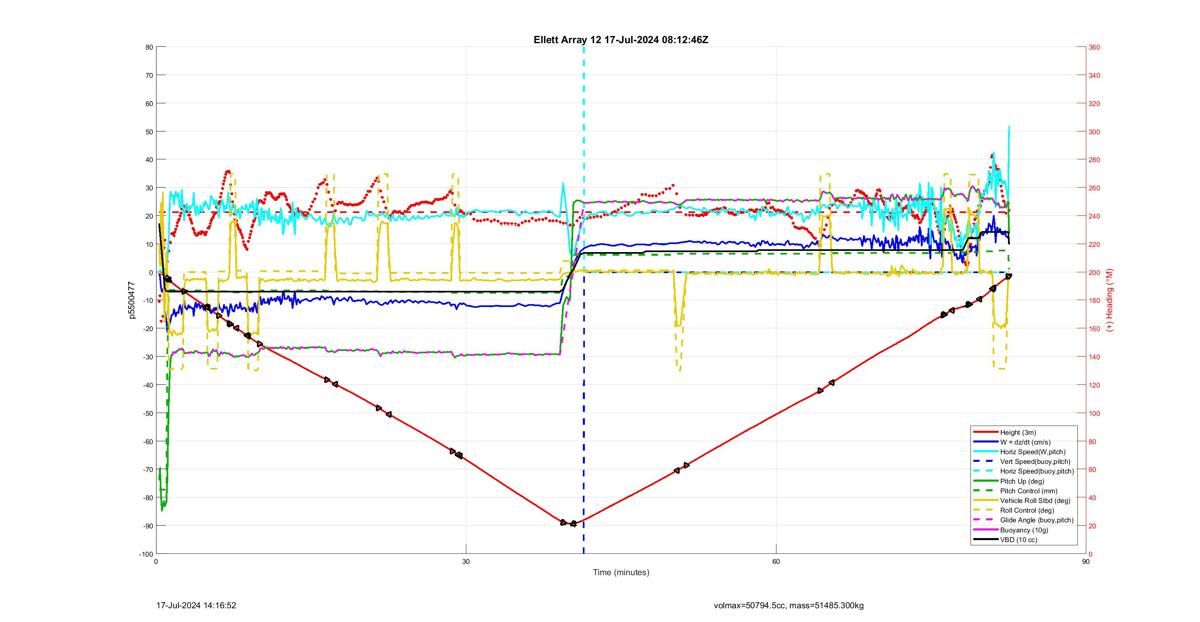Click the apogee marker at bottom of dive profile
The image size is (1200, 622).
(x=573, y=523)
